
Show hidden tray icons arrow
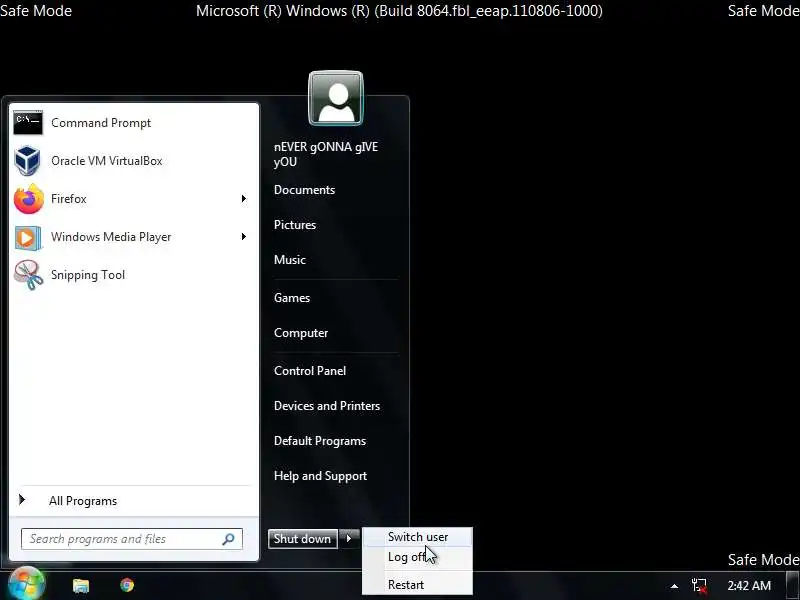674,586
